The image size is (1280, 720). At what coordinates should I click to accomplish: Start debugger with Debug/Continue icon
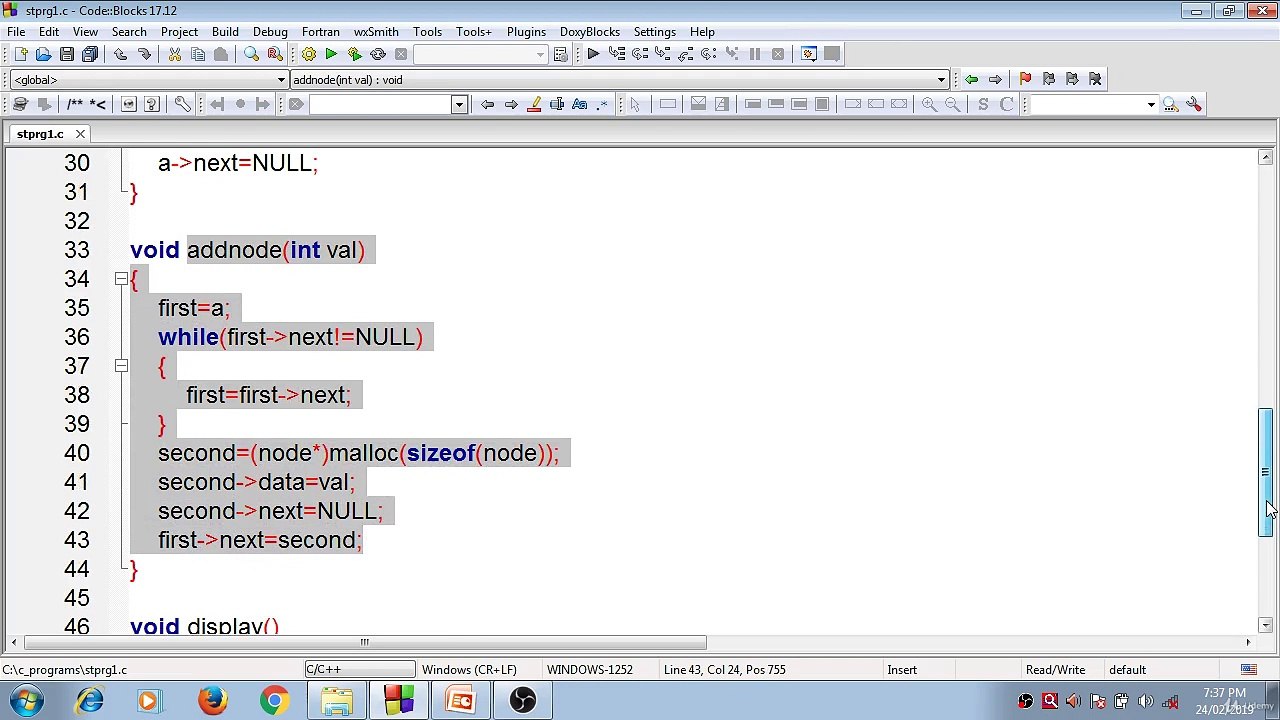coord(593,54)
